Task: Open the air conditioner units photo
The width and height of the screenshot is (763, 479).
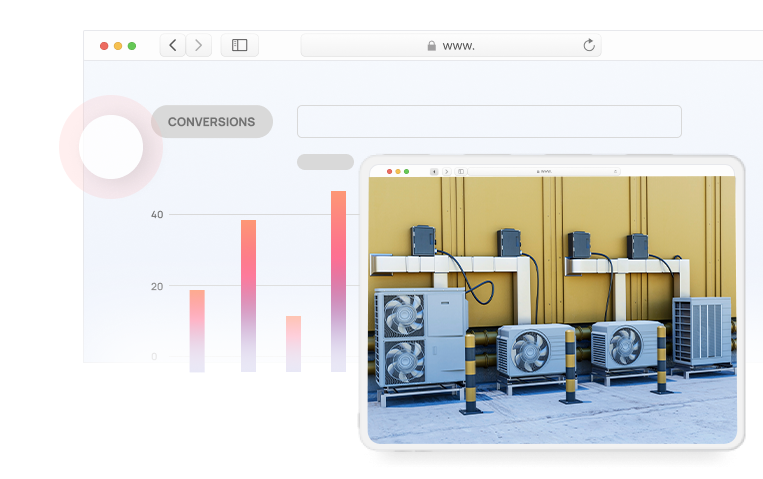Action: coord(552,310)
